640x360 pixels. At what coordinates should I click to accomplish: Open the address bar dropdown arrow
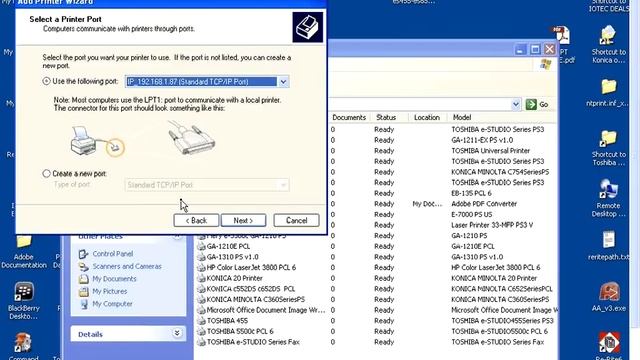516,104
